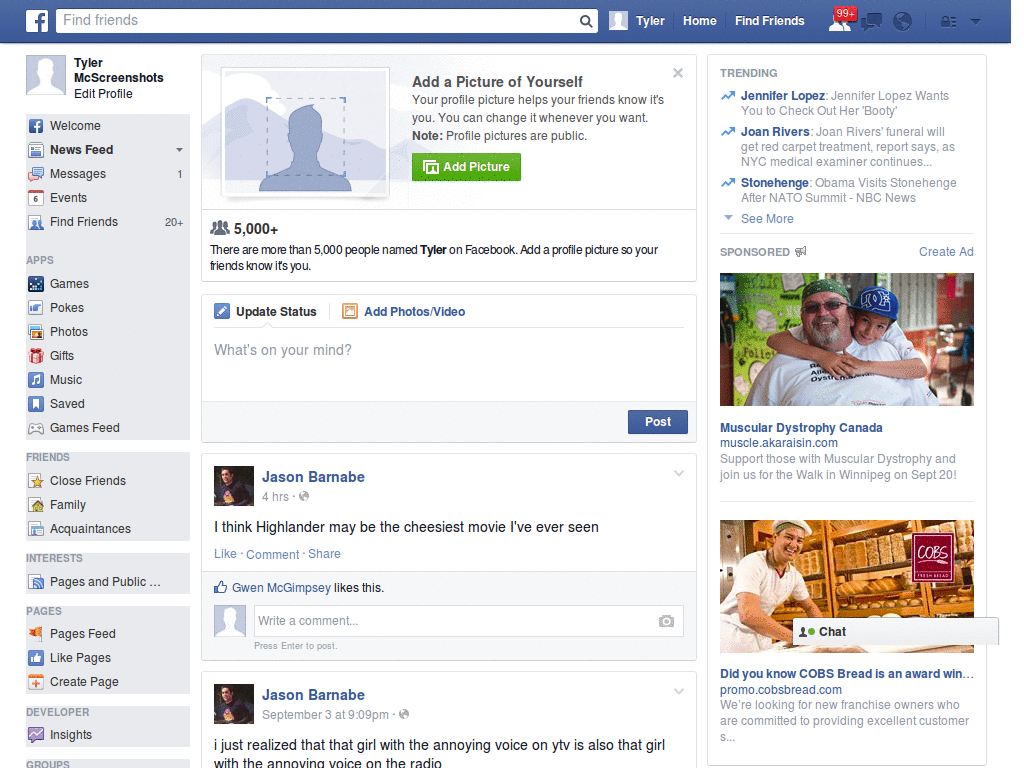1024x768 pixels.
Task: Go to Home in top navigation
Action: tap(699, 21)
